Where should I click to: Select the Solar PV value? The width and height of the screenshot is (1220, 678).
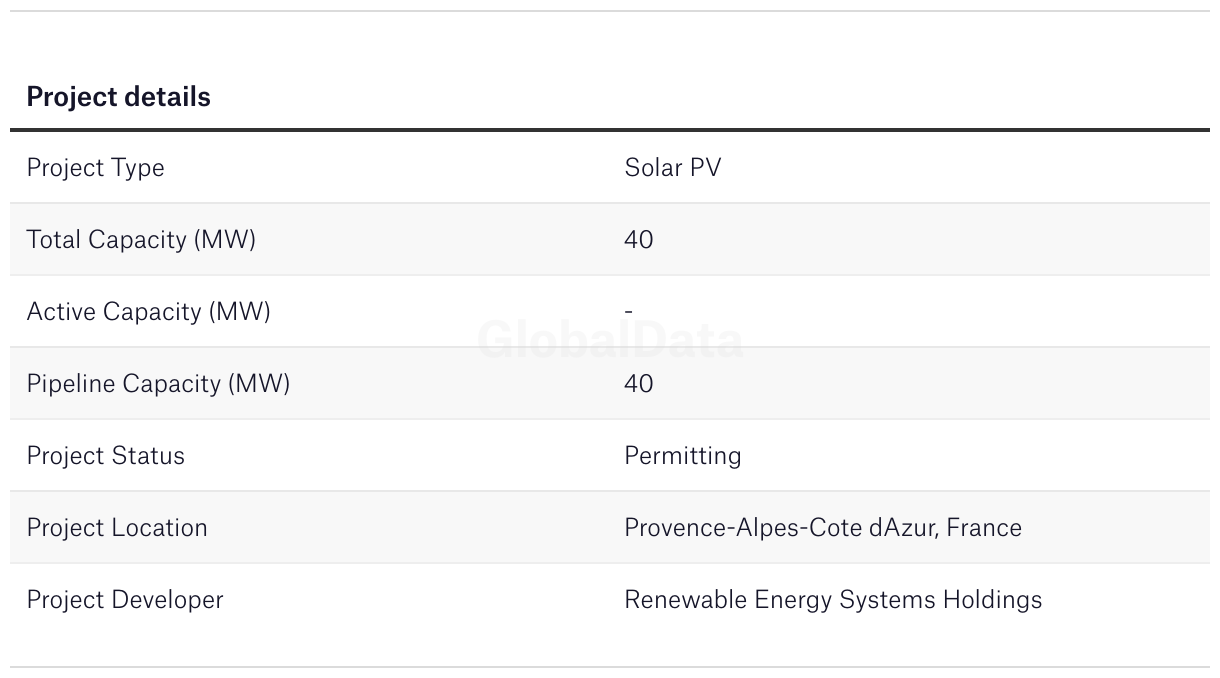[672, 168]
